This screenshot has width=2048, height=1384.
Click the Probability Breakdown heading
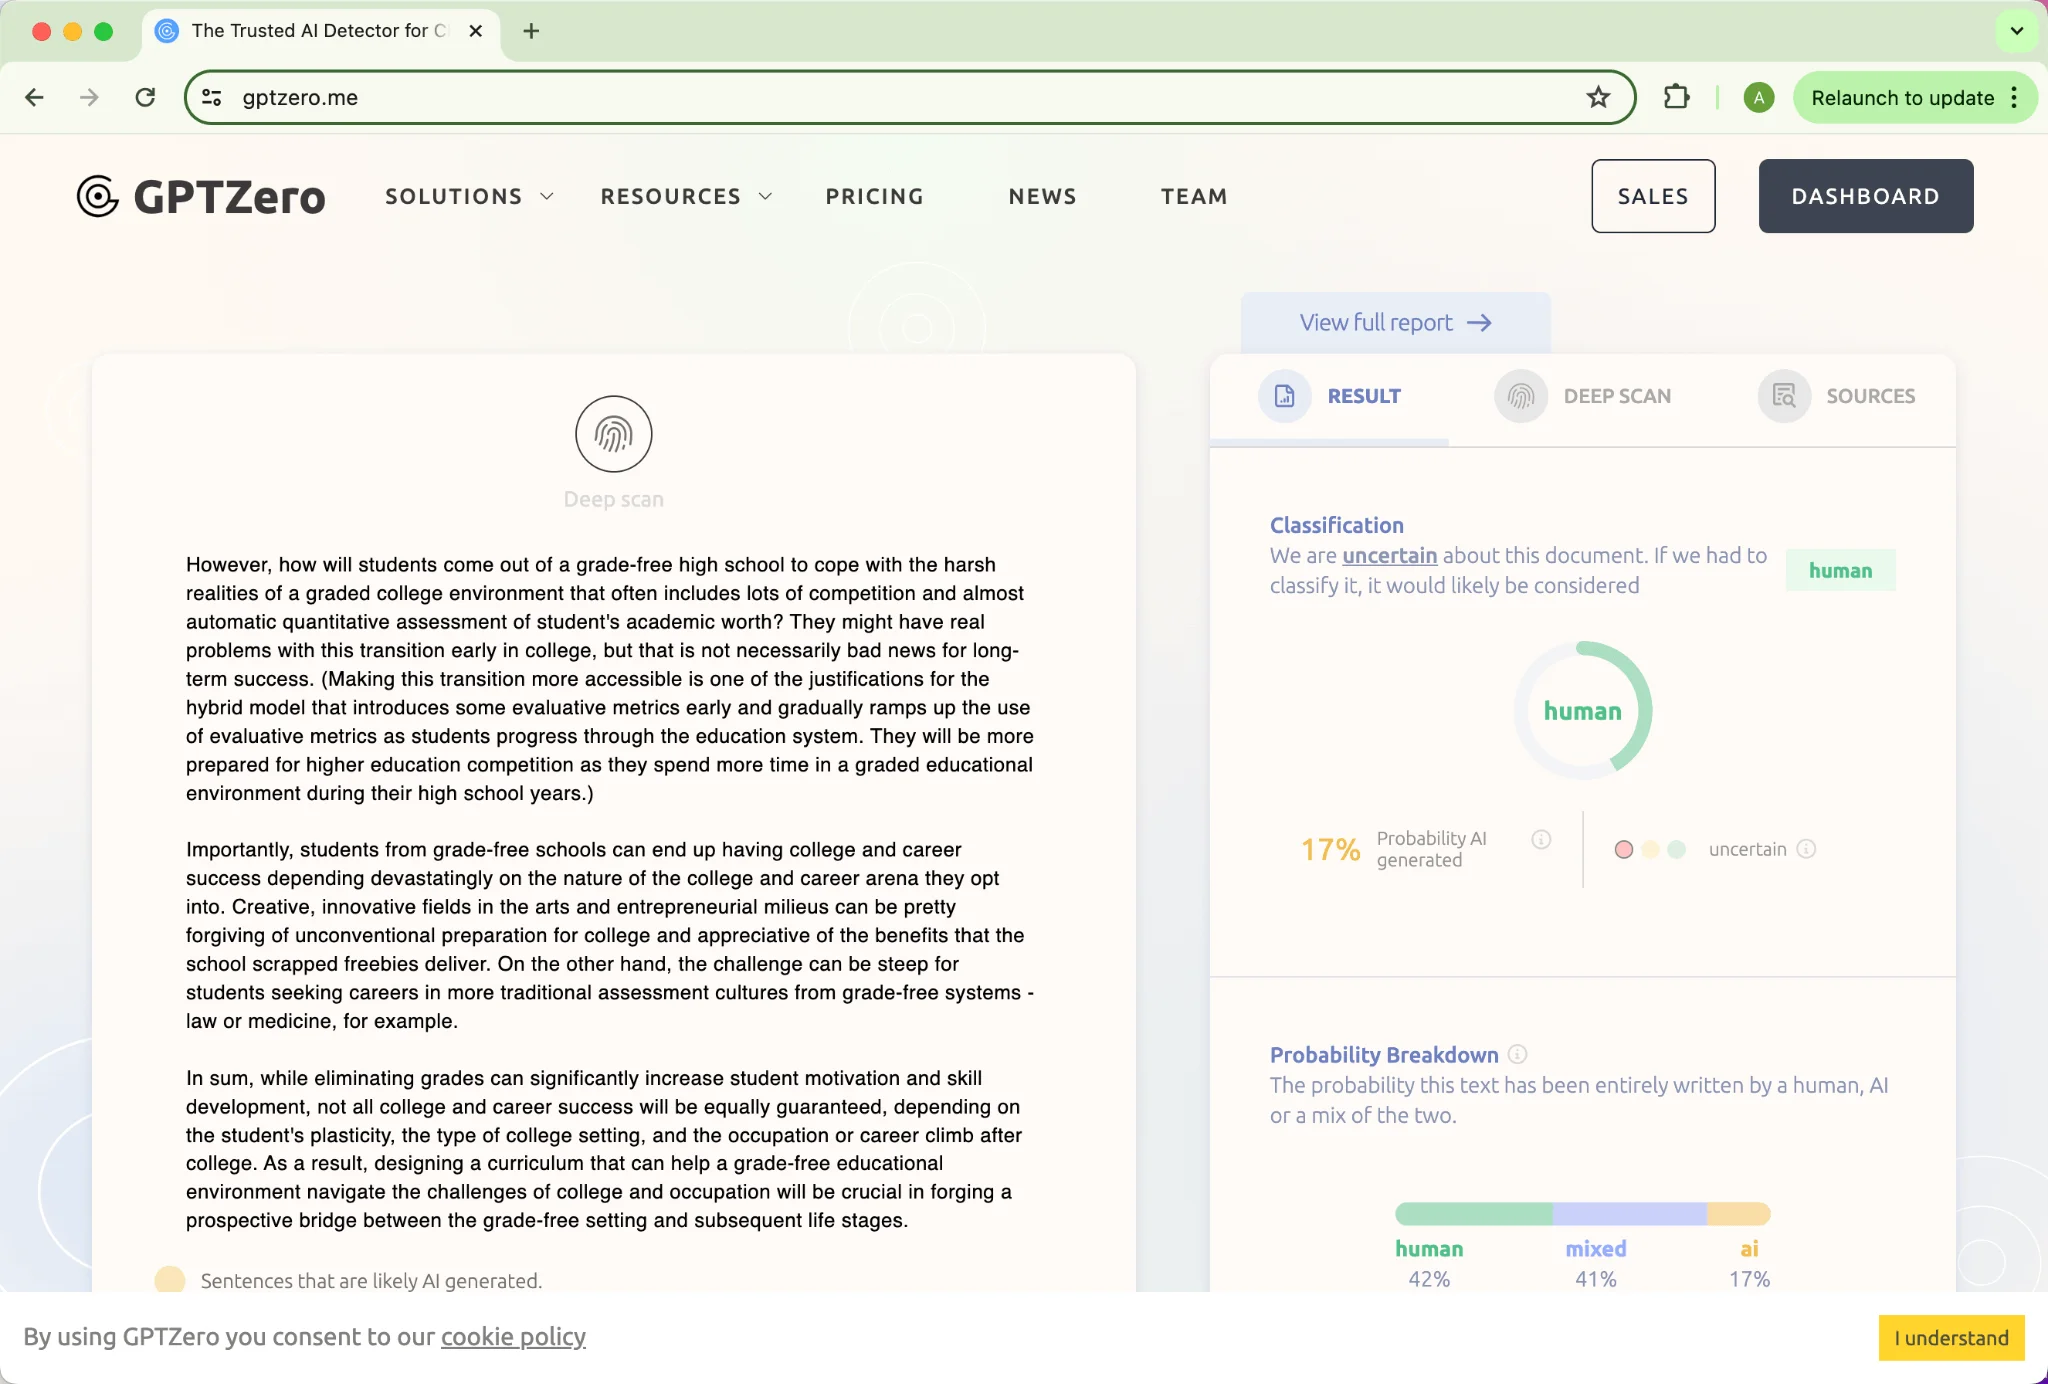(x=1384, y=1054)
